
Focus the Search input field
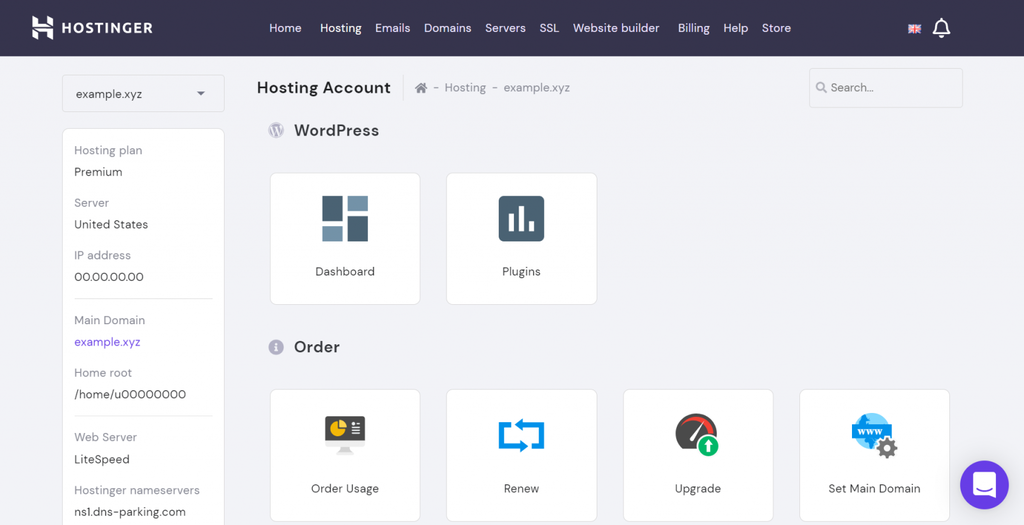click(886, 88)
